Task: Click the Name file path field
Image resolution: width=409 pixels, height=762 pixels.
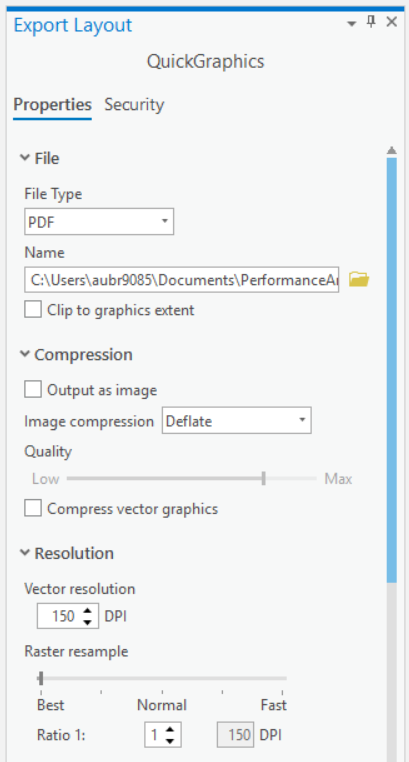Action: (x=182, y=279)
